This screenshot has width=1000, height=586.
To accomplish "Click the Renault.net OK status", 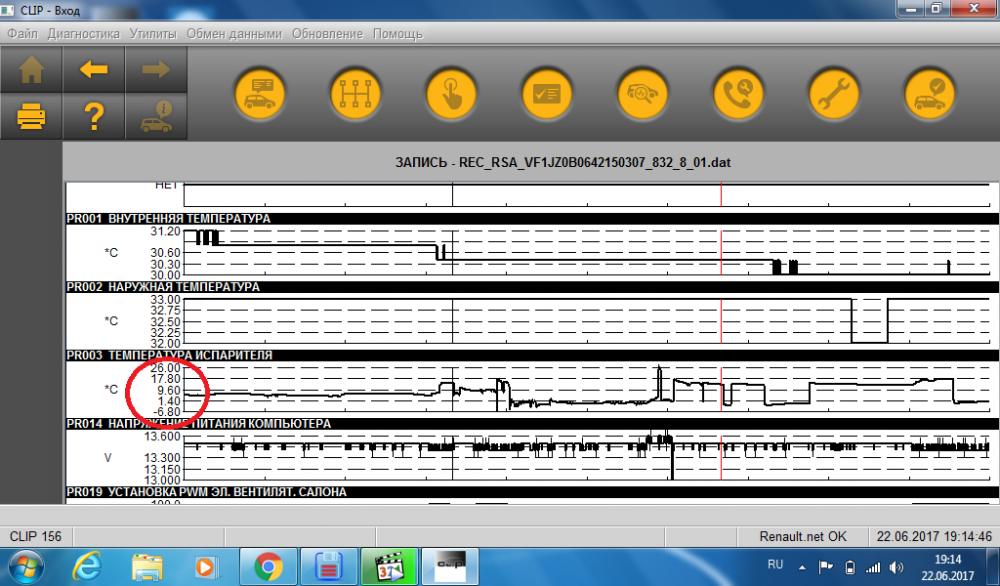I will pyautogui.click(x=802, y=536).
